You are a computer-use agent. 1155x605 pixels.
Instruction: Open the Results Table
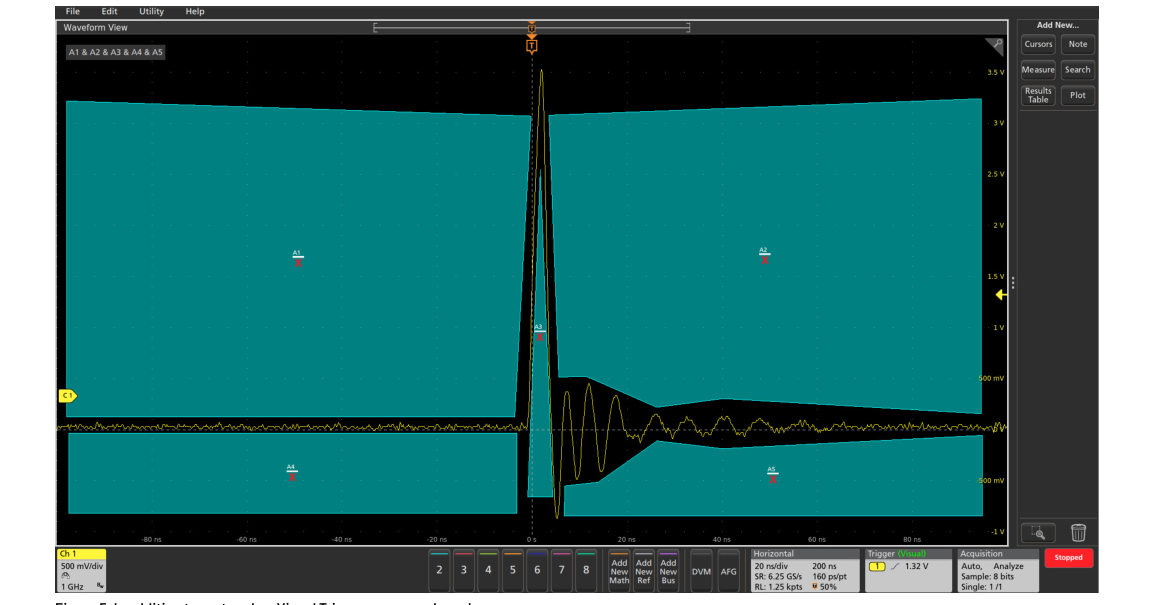tap(1038, 95)
